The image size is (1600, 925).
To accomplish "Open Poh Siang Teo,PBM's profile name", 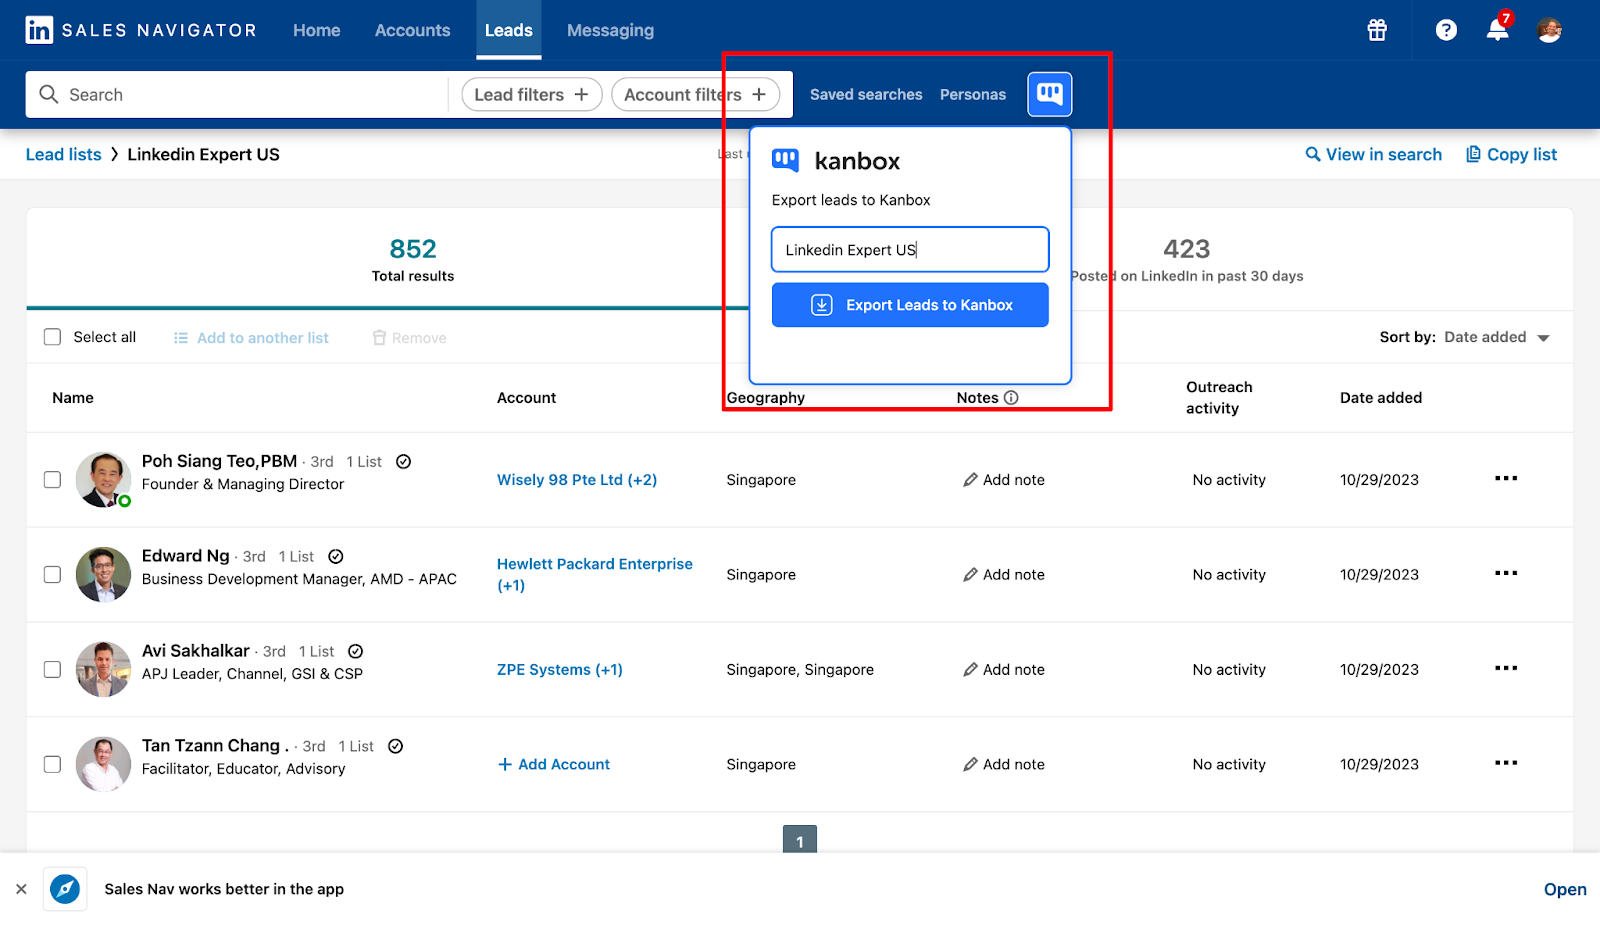I will click(x=219, y=461).
